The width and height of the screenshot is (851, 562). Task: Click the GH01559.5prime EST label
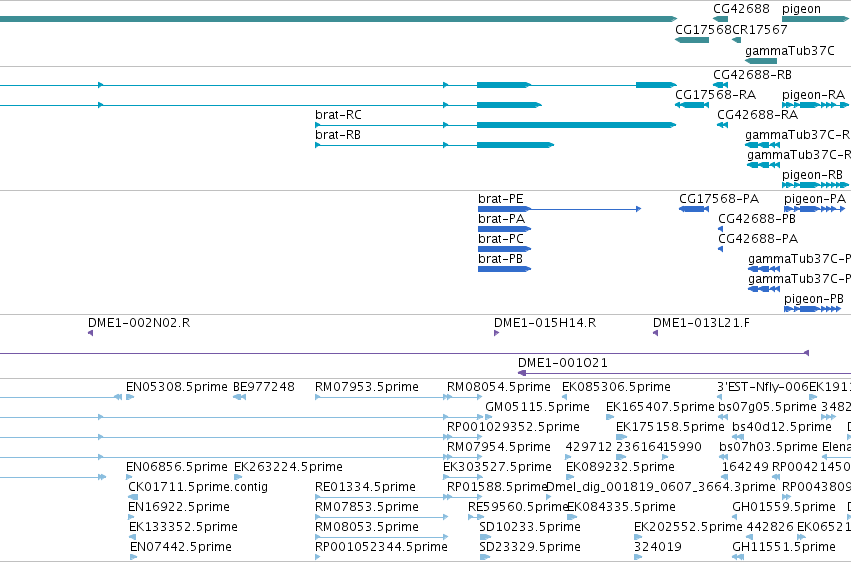(x=784, y=508)
